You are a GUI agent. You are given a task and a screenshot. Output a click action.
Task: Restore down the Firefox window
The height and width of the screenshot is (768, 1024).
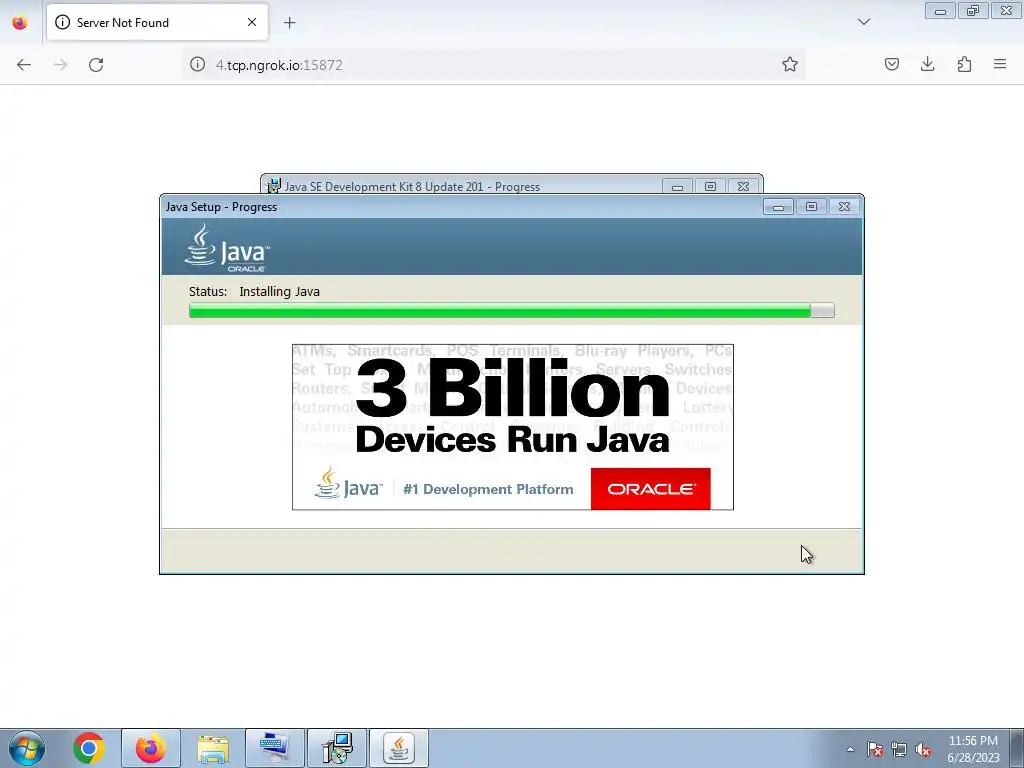point(973,11)
